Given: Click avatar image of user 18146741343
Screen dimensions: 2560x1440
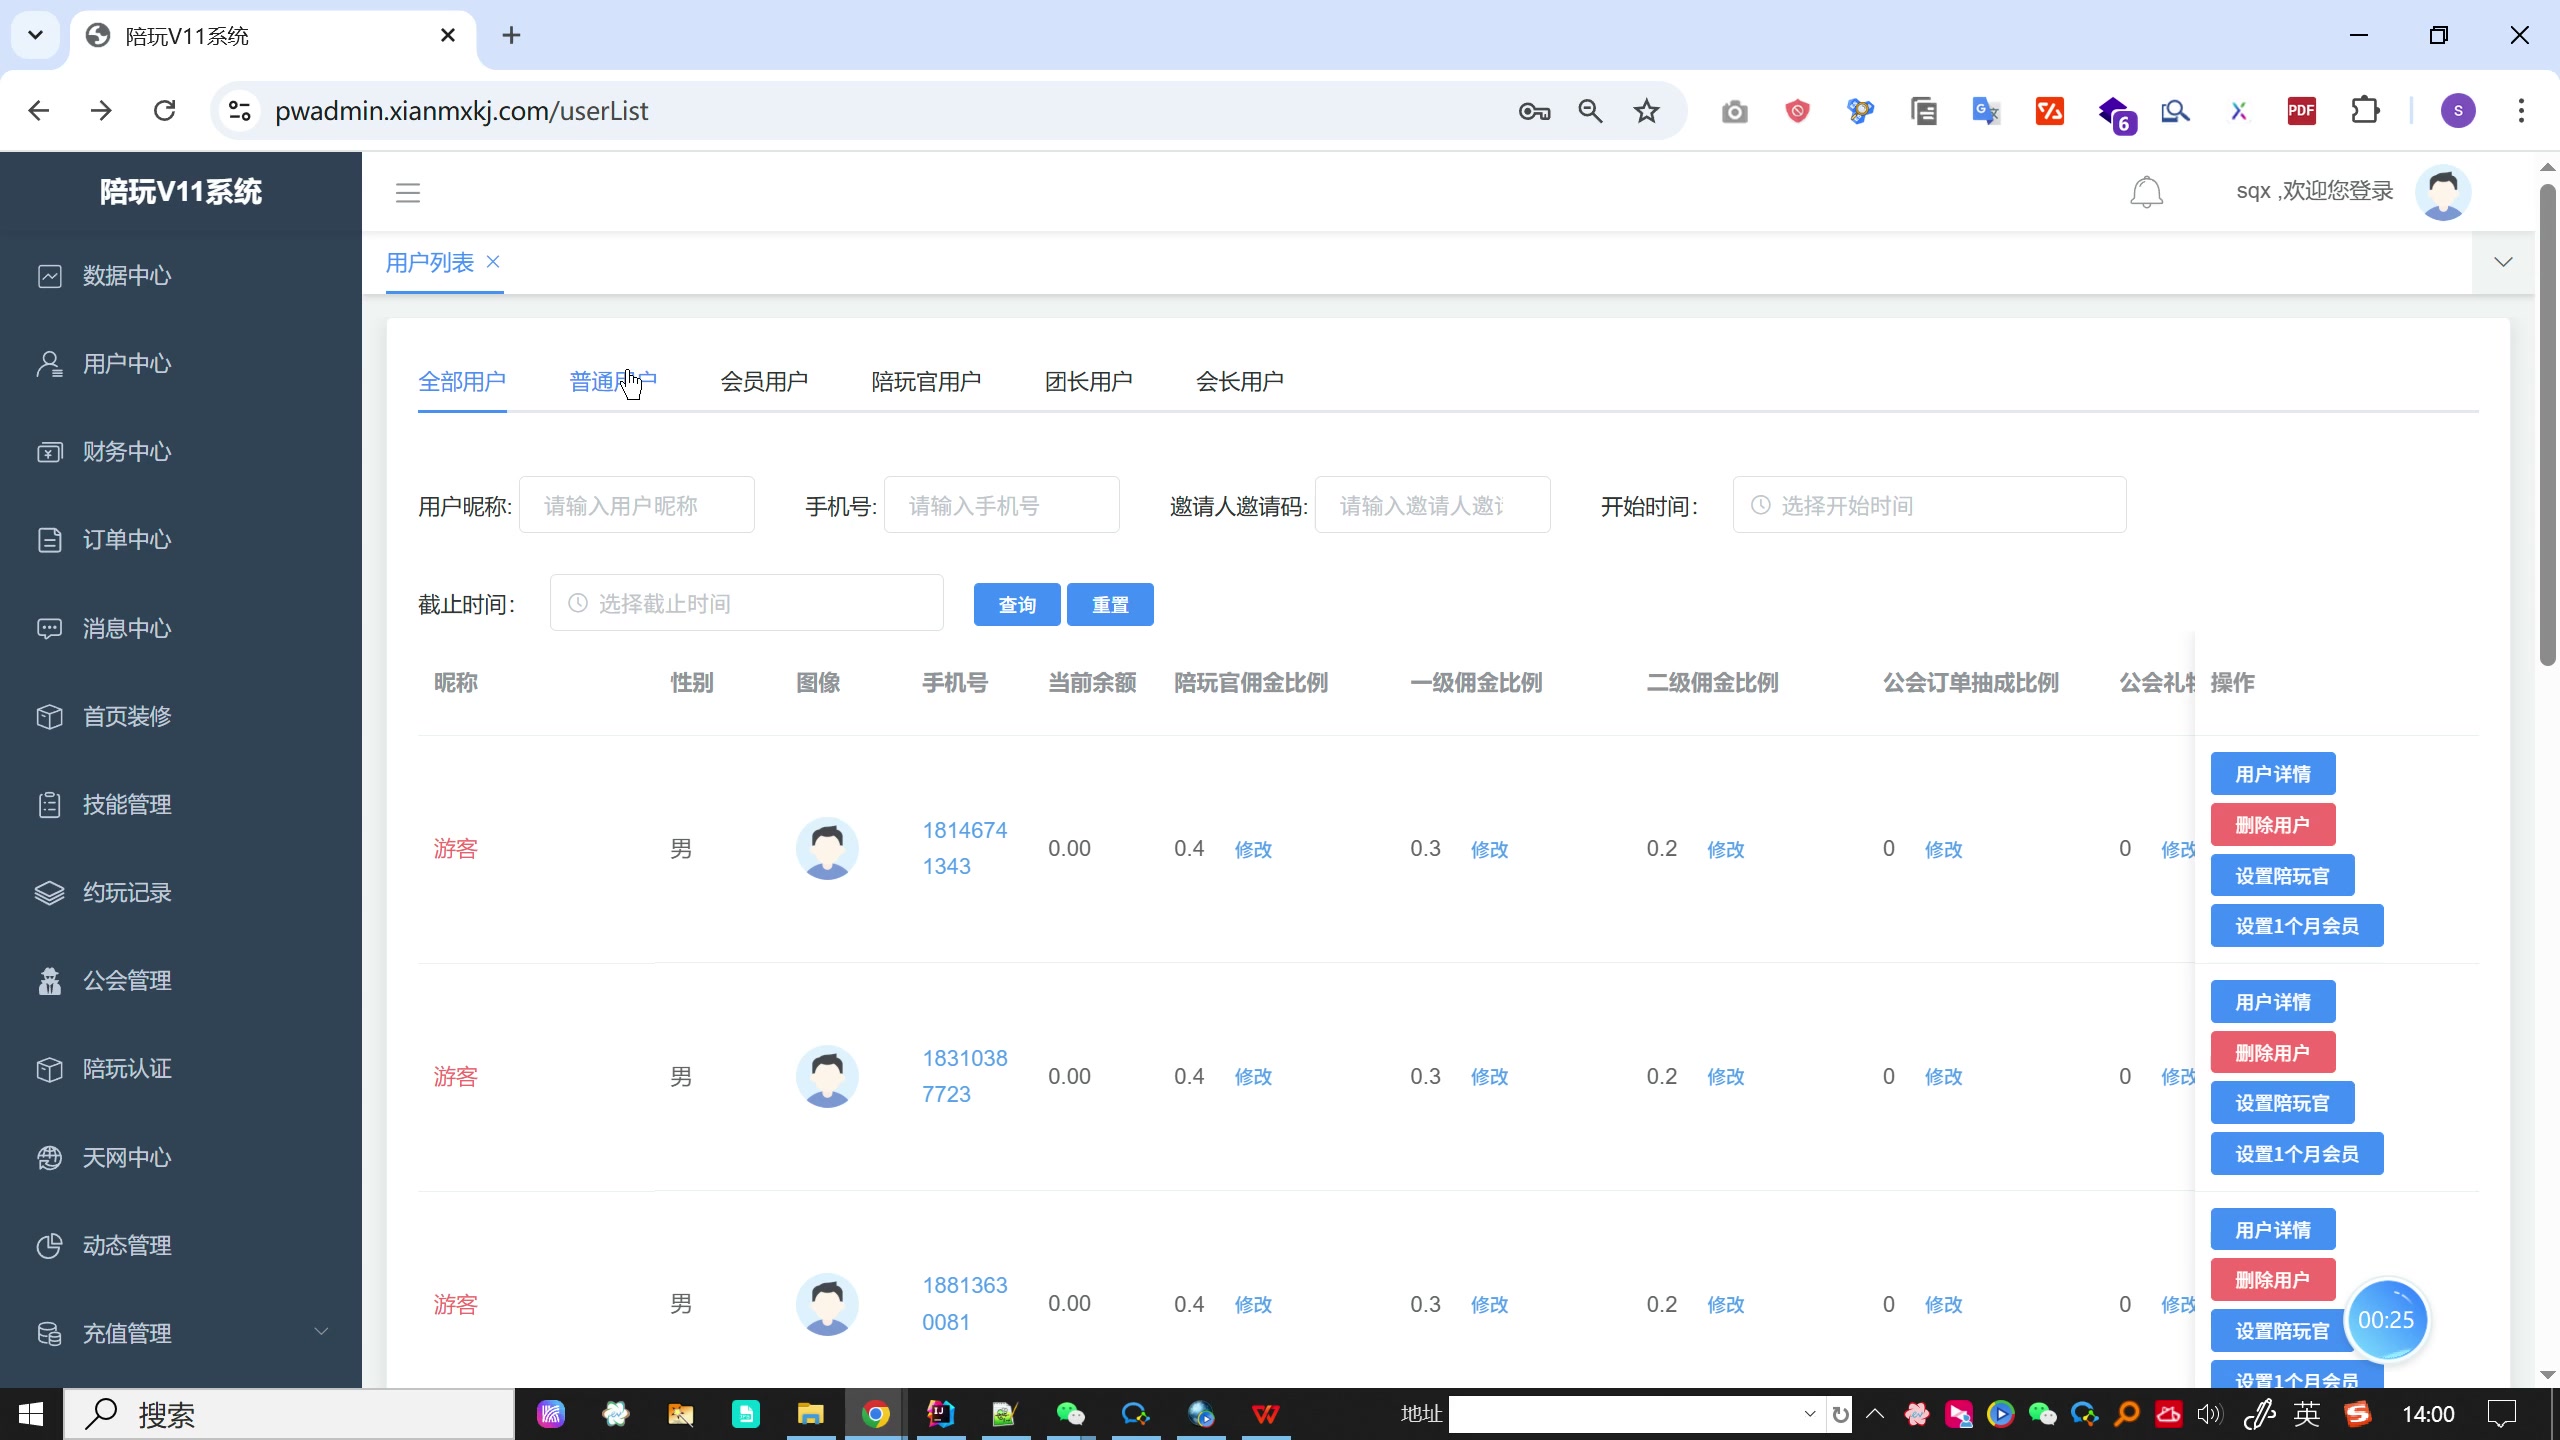Looking at the screenshot, I should click(827, 848).
